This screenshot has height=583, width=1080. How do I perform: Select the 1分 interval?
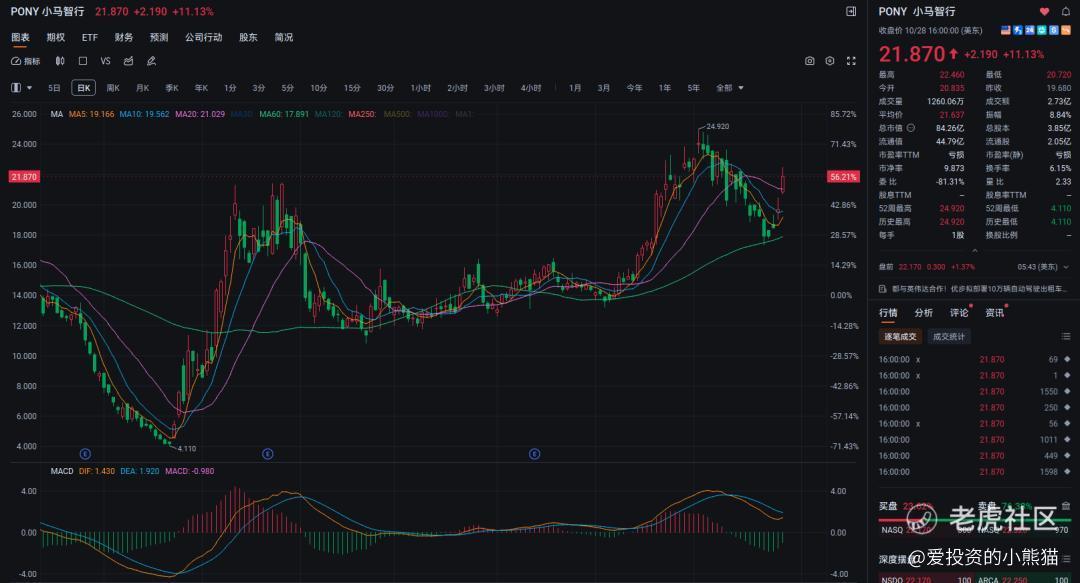(x=230, y=88)
